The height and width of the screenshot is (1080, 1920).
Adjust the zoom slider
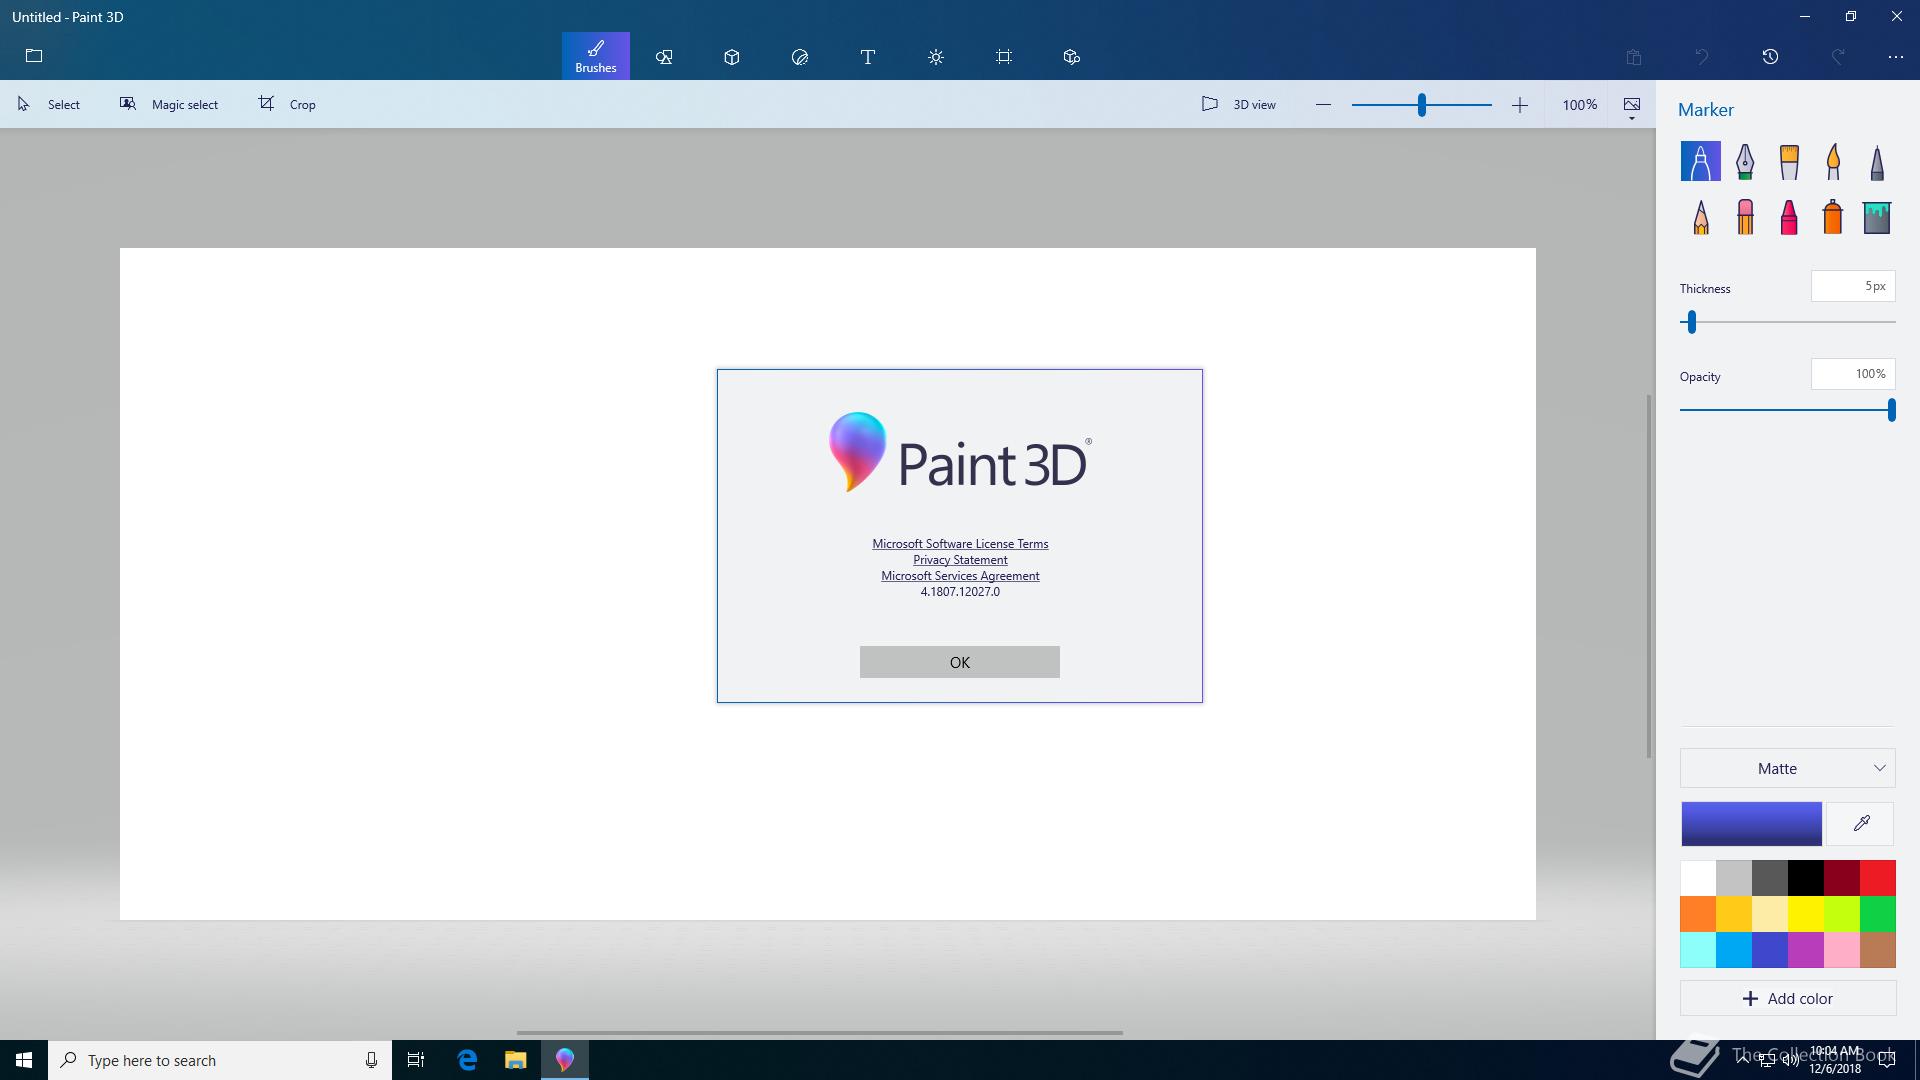(x=1421, y=104)
